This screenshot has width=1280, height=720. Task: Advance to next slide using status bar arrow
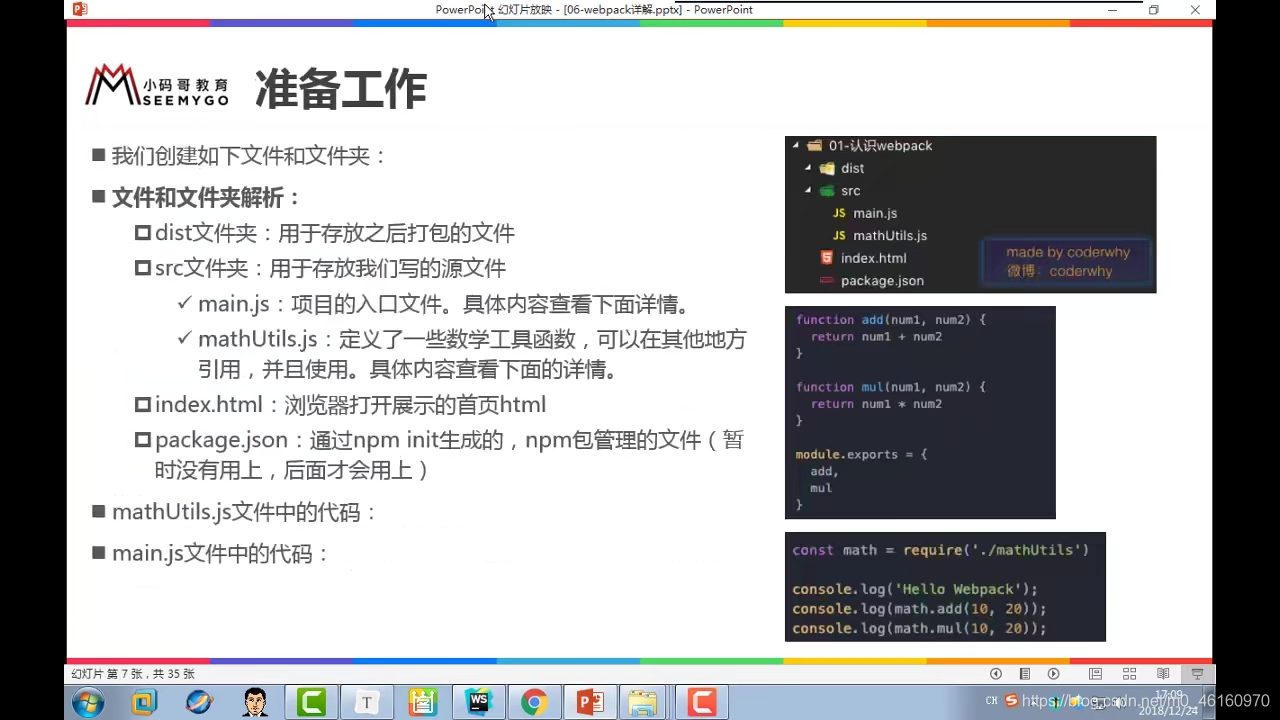click(x=1054, y=674)
